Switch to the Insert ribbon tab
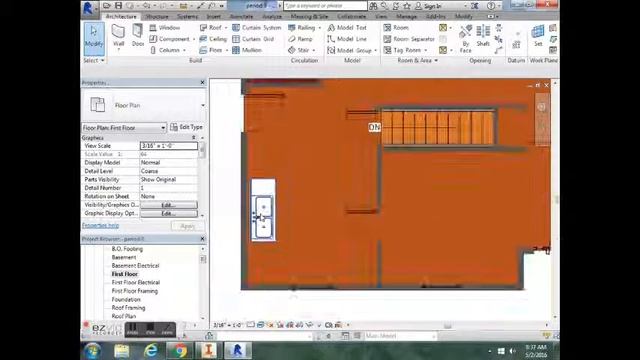Viewport: 640px width, 360px height. point(213,16)
